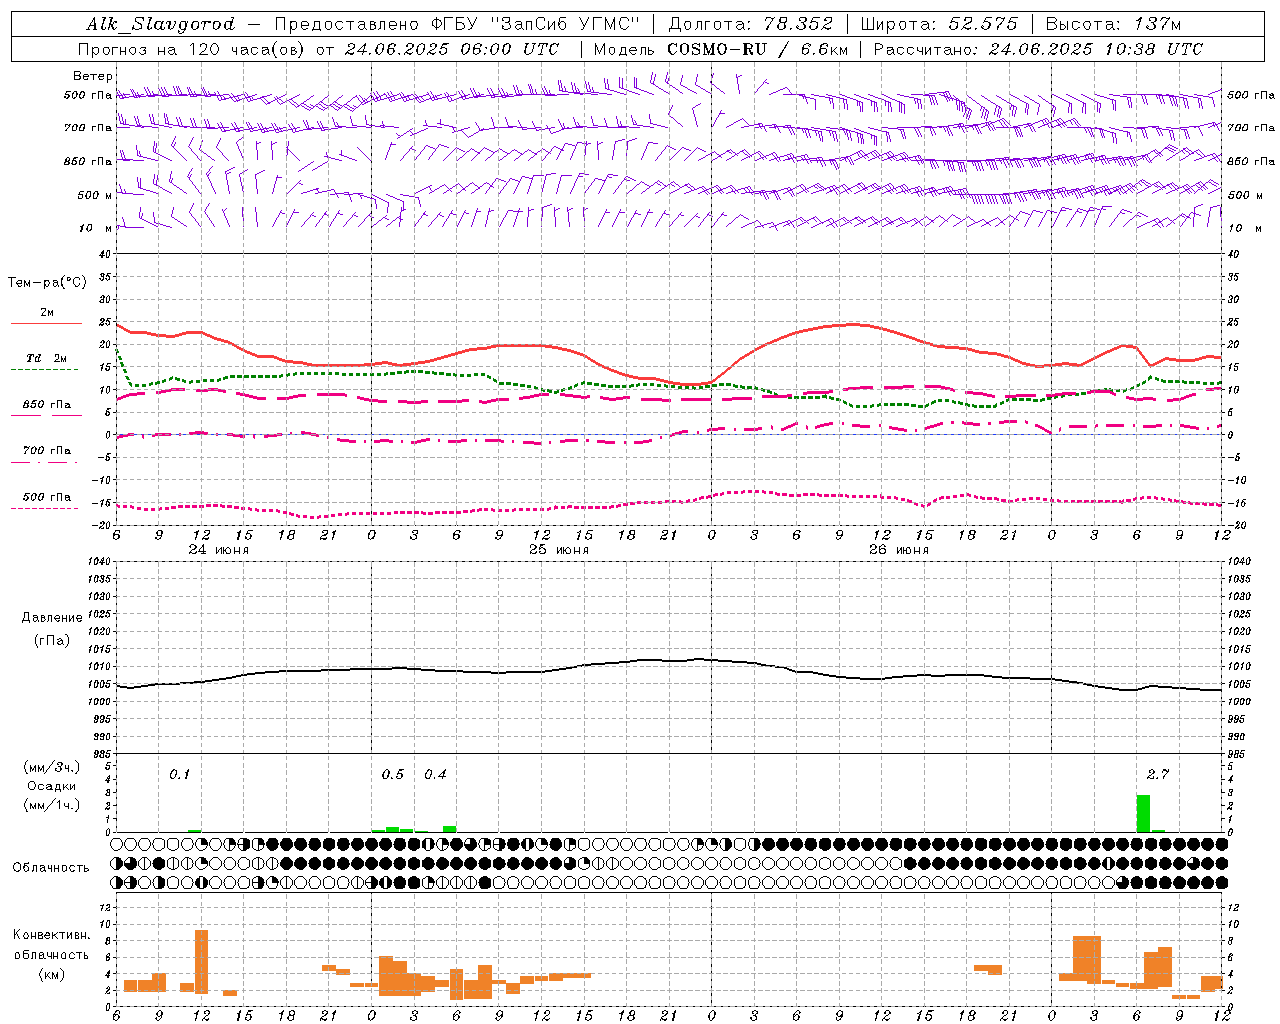Click the Td 2м legend label
This screenshot has width=1280, height=1024.
[46, 358]
